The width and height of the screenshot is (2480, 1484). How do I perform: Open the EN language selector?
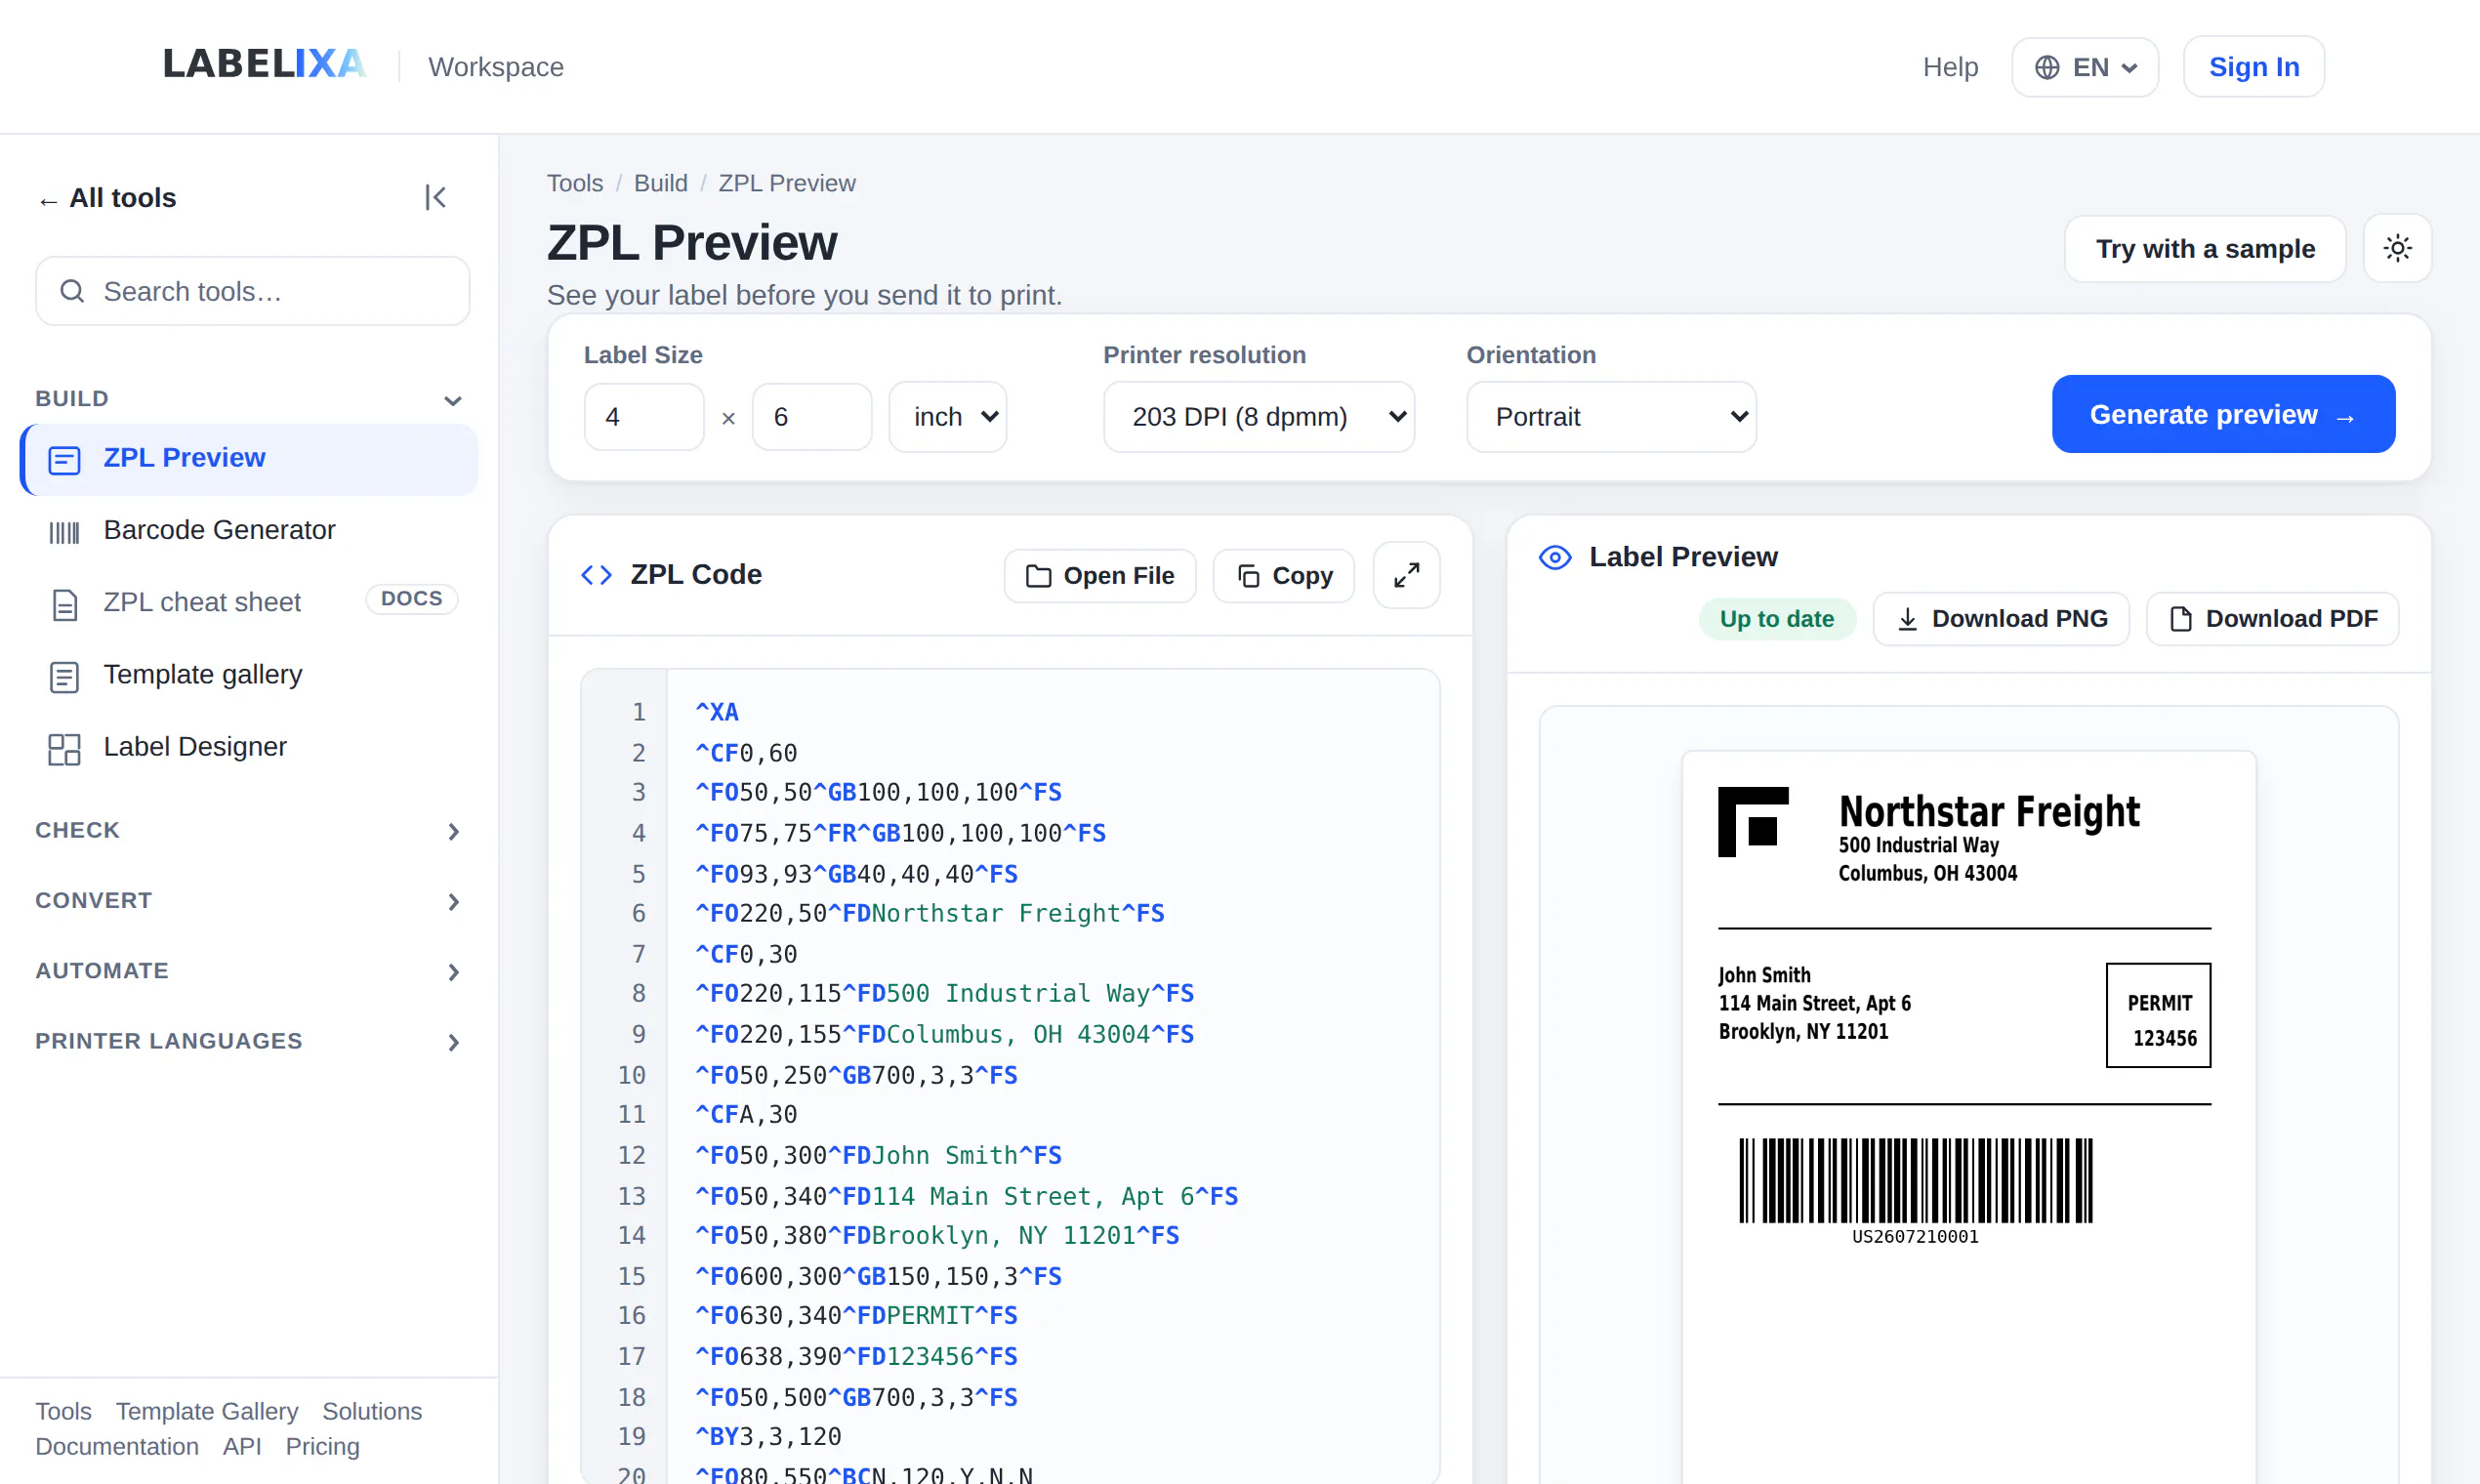pos(2085,67)
